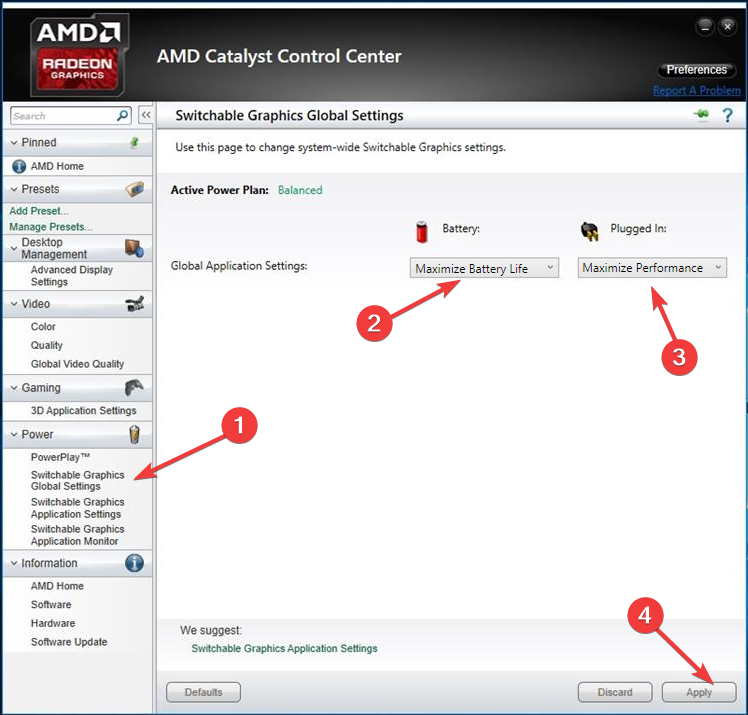Viewport: 748px width, 715px height.
Task: Click the search magnifier icon
Action: (x=123, y=115)
